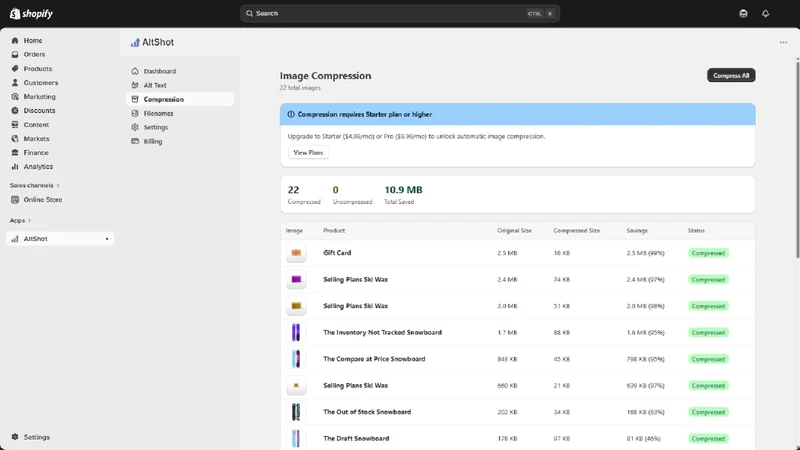Click the Savings column header
The height and width of the screenshot is (450, 800).
637,231
